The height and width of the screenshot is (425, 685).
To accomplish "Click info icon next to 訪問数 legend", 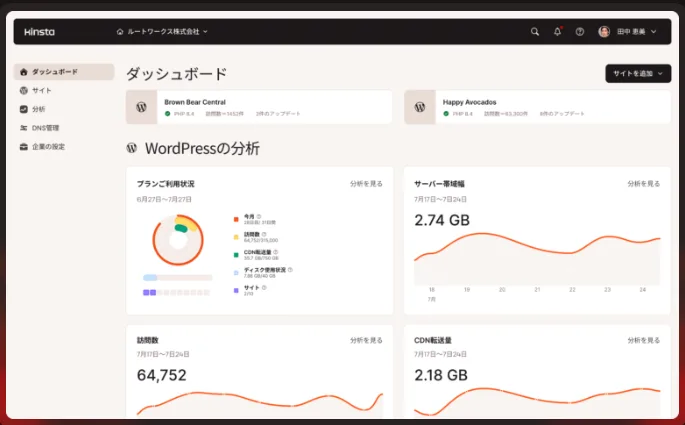I will (263, 234).
